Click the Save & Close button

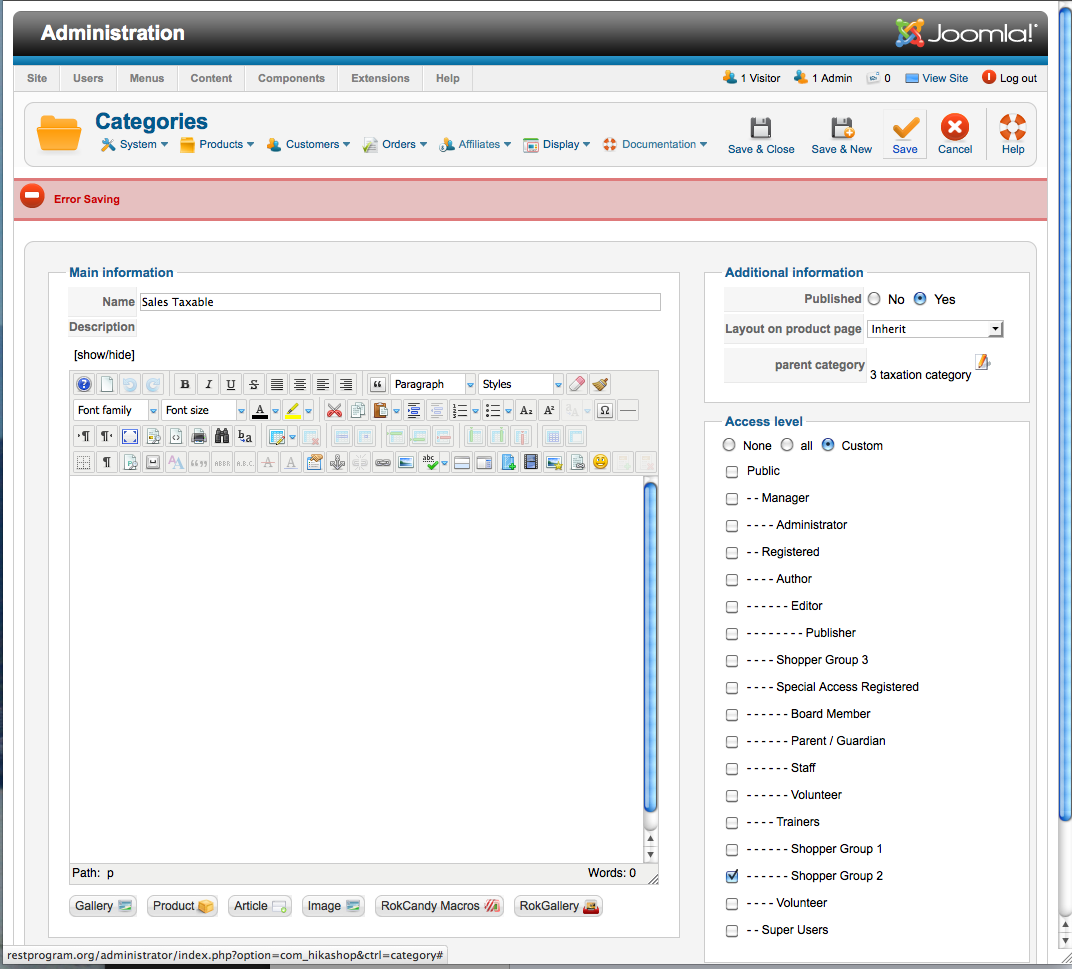(761, 135)
